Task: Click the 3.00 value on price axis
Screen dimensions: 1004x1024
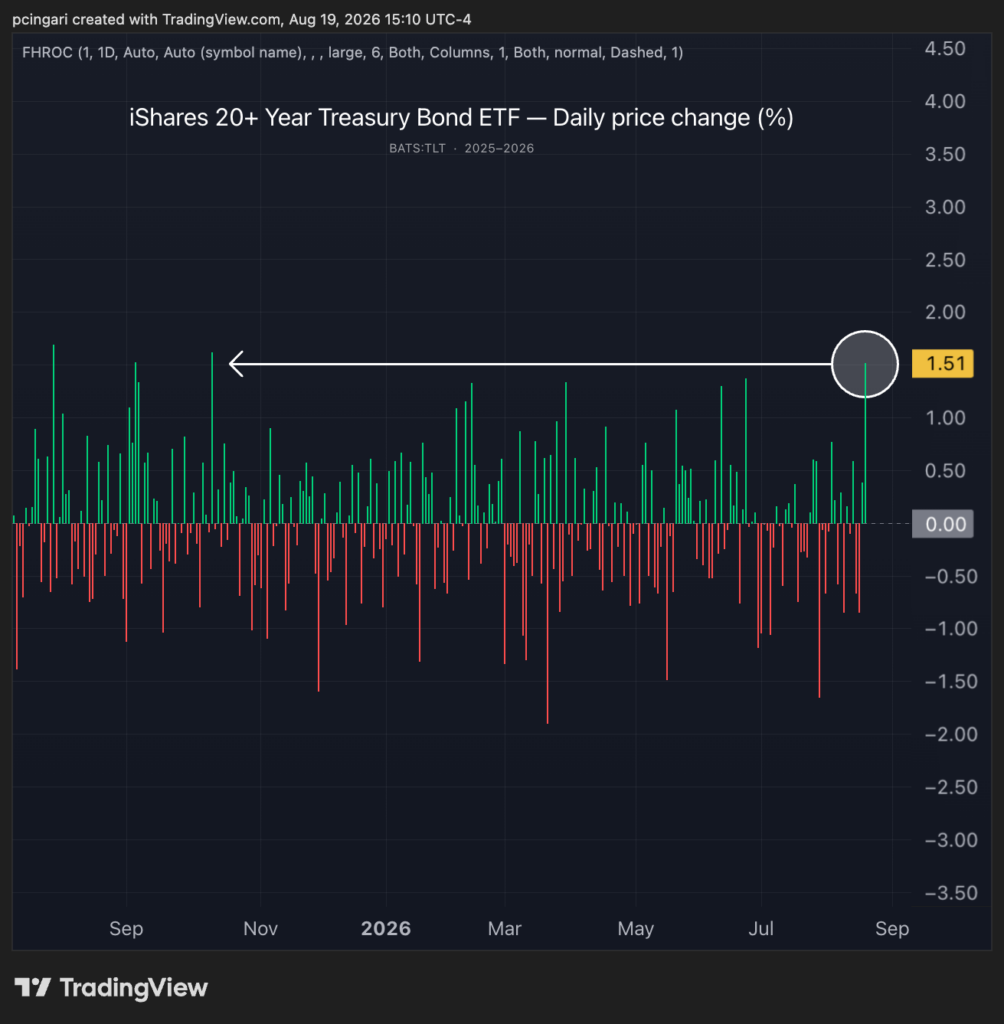Action: coord(945,207)
